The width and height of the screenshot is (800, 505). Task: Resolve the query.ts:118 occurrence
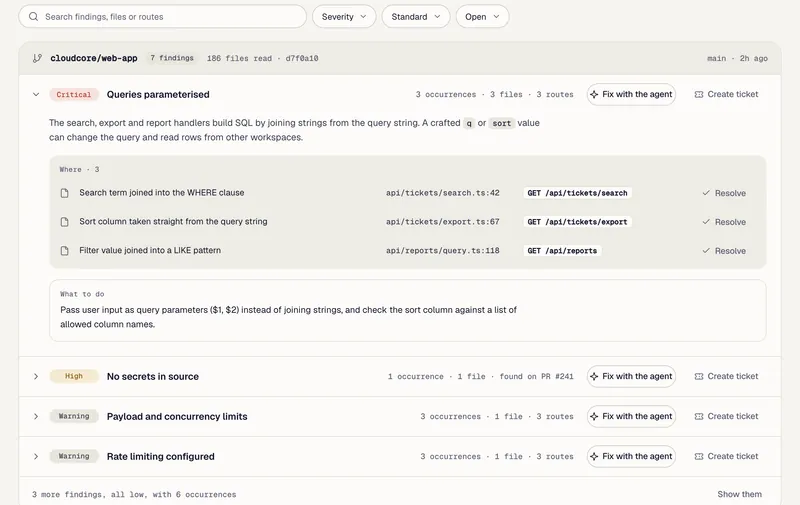[x=724, y=250]
